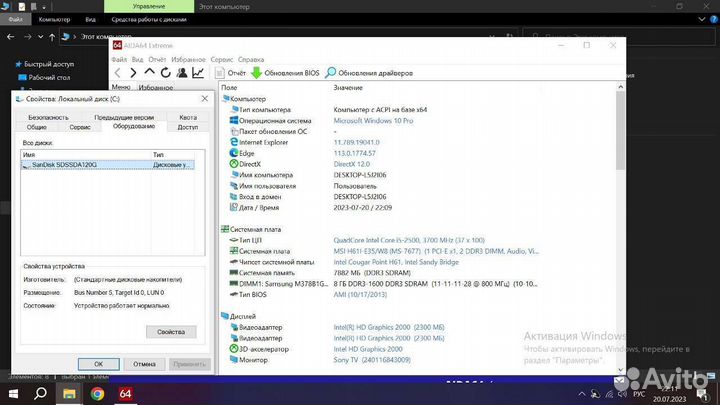
Task: Click QuadCore Intel Core i5-2500 link
Action: click(x=409, y=240)
